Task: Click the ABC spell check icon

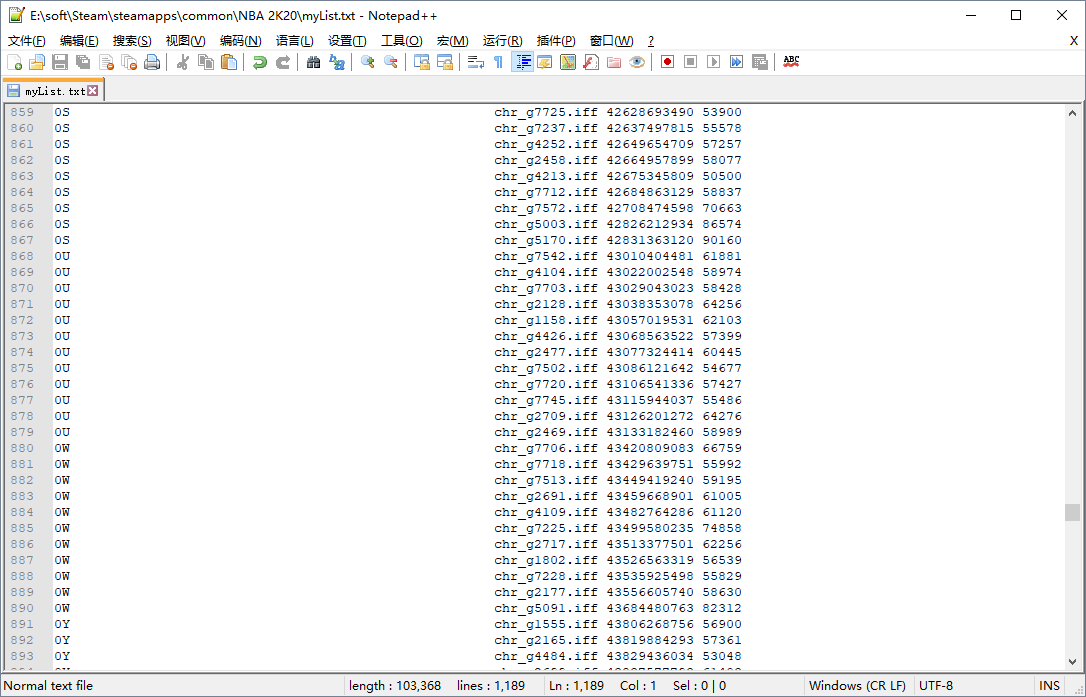Action: [x=791, y=62]
